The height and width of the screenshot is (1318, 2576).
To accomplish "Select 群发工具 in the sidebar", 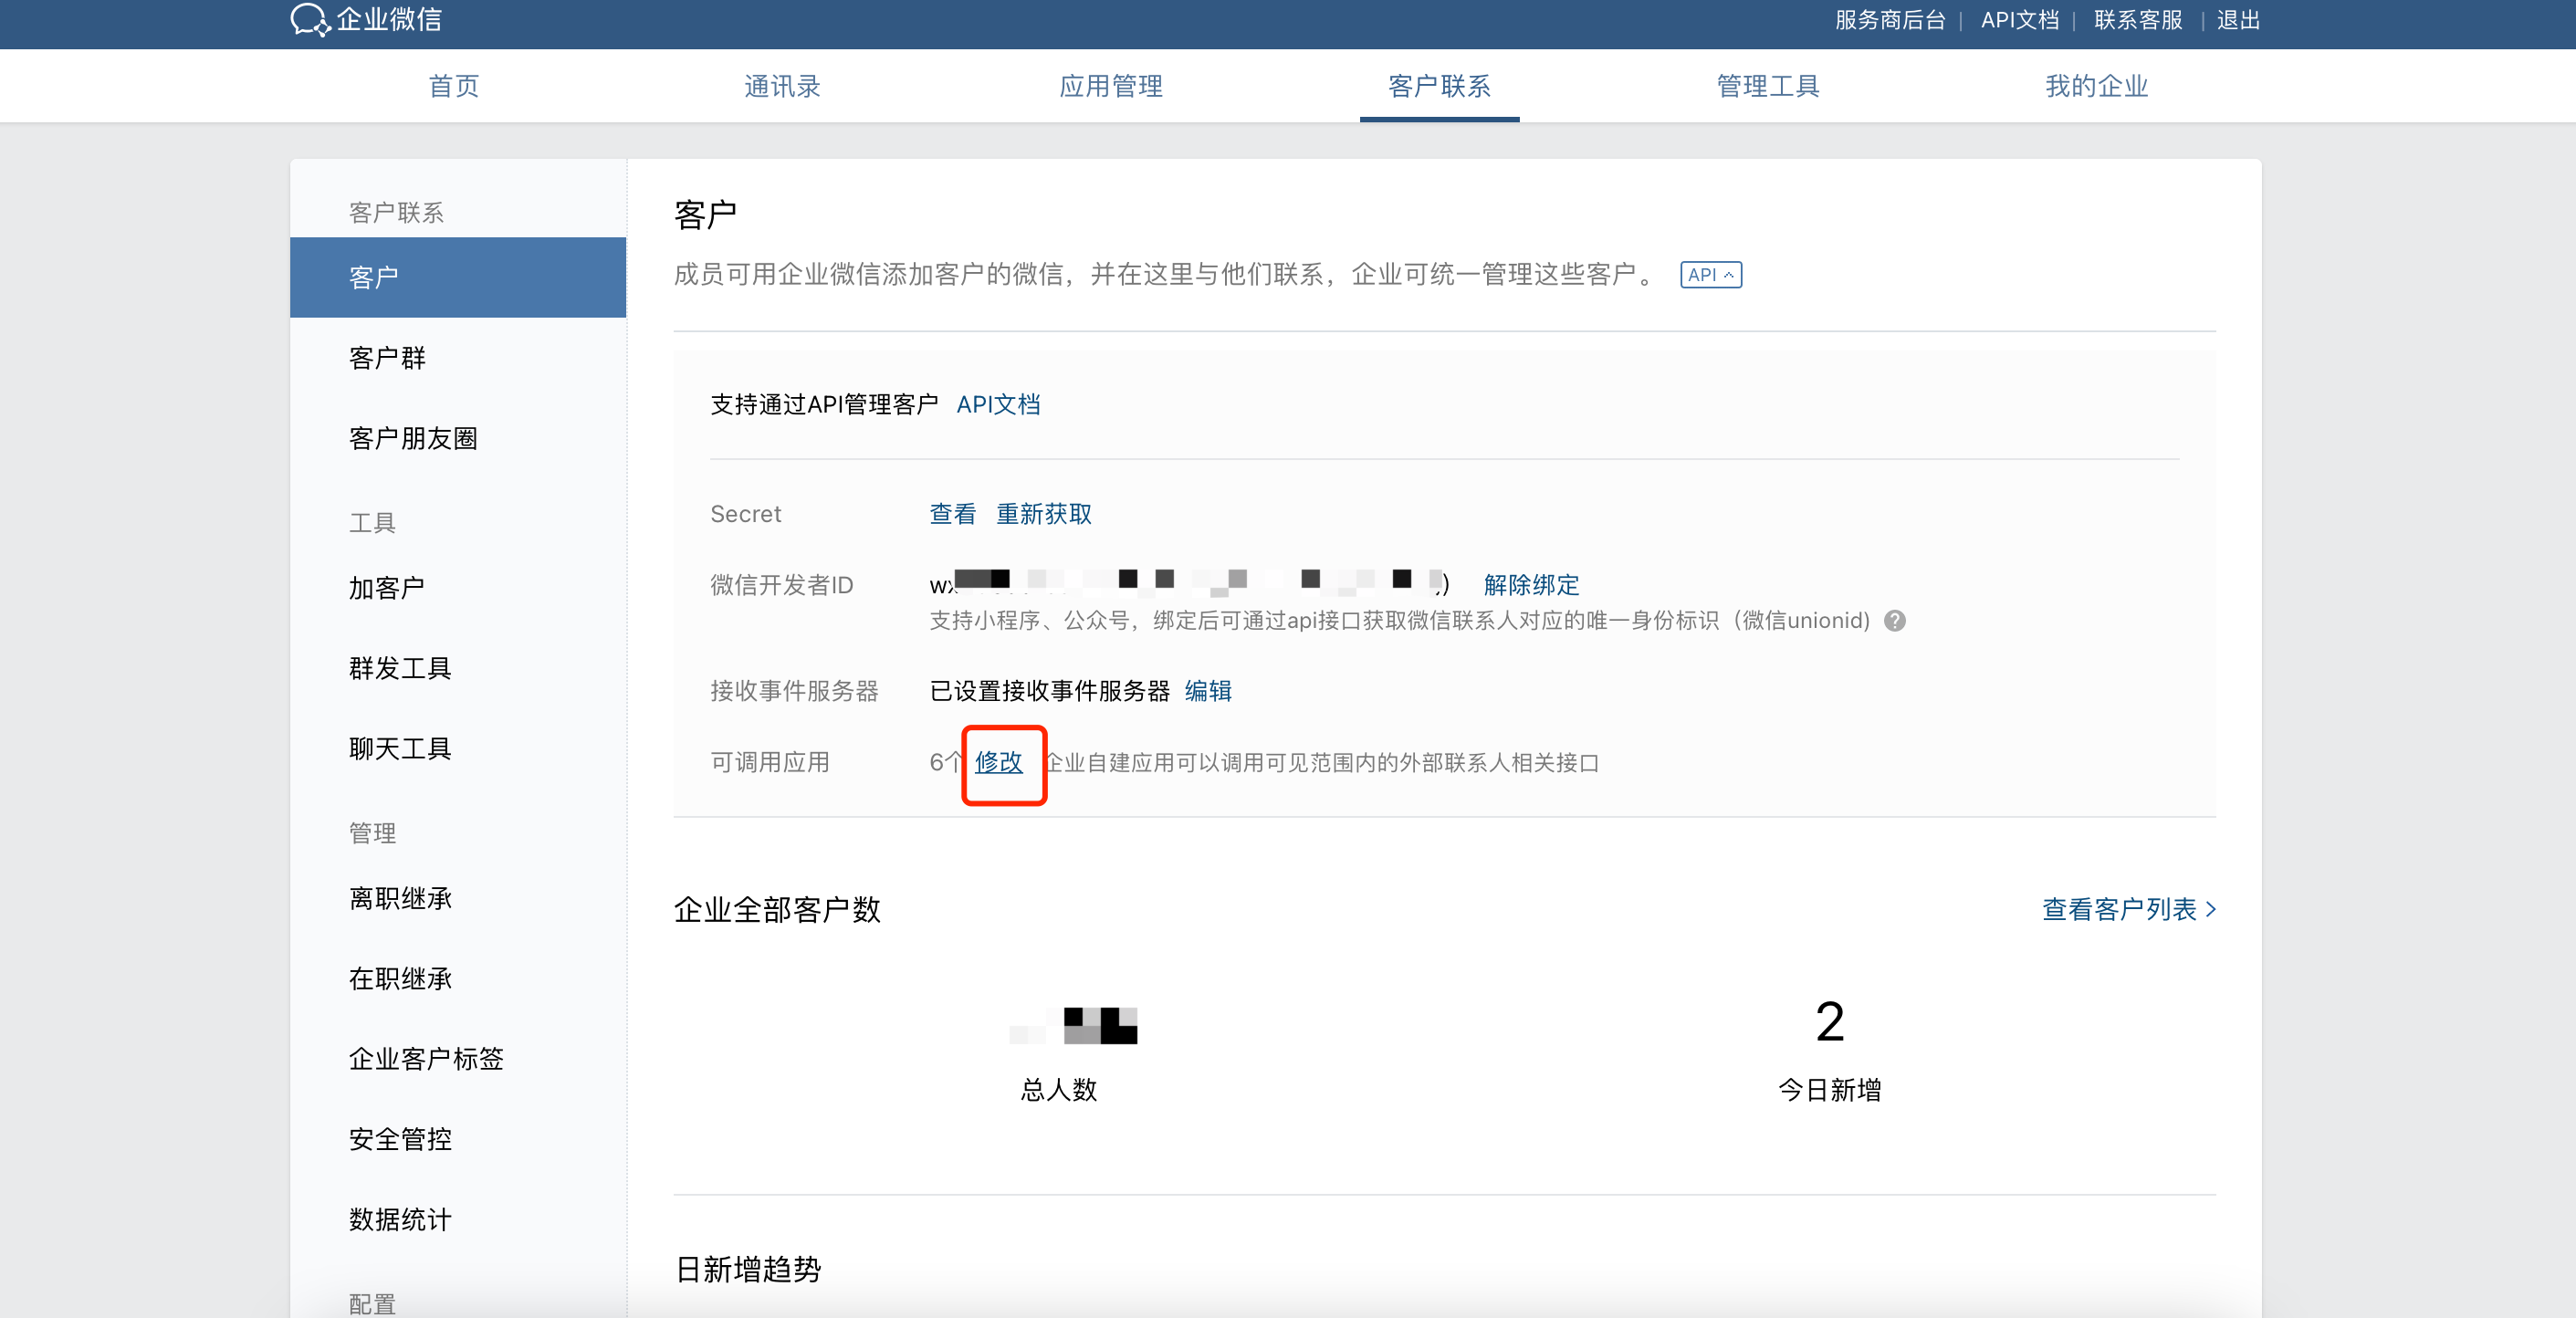I will click(x=400, y=668).
